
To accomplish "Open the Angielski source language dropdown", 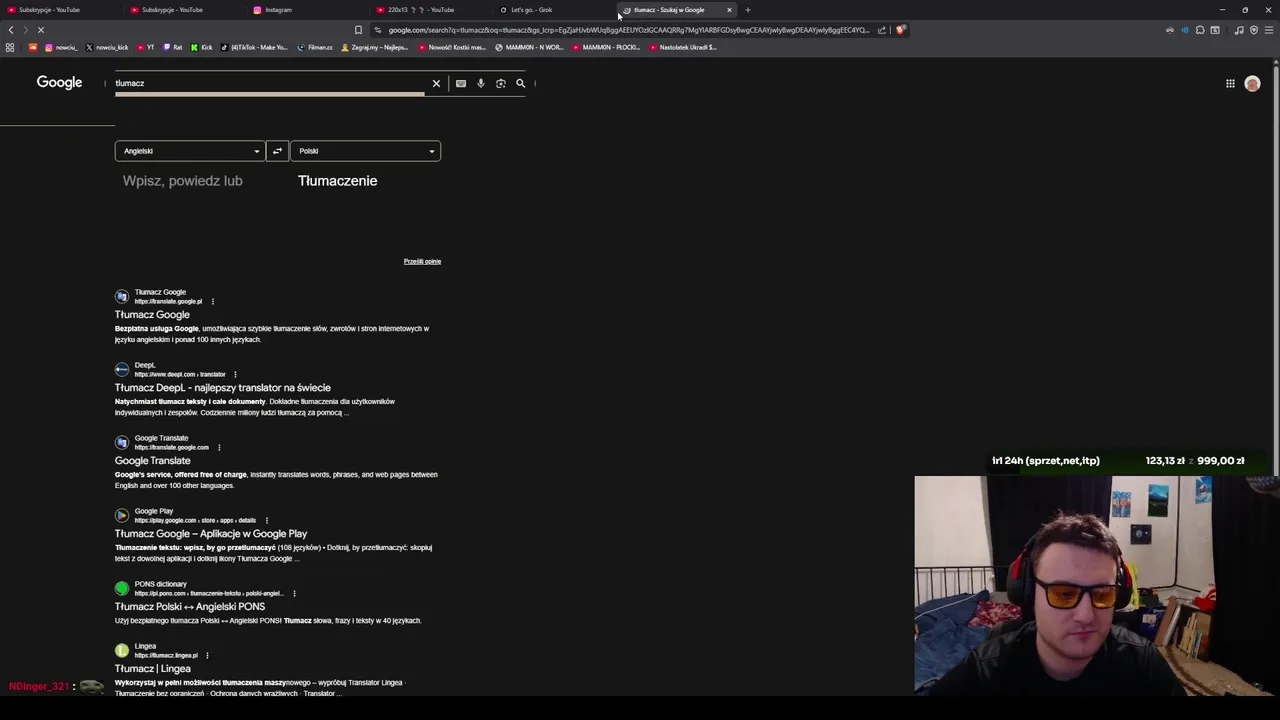I will click(190, 151).
